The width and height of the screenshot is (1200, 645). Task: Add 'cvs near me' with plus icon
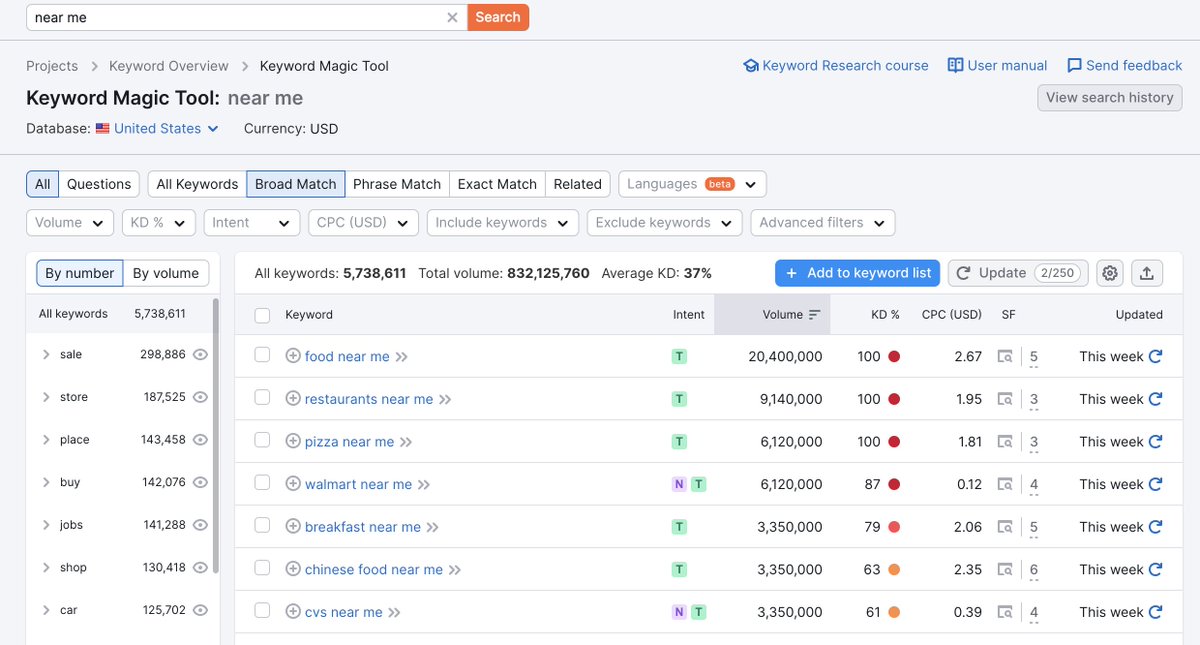pos(293,612)
